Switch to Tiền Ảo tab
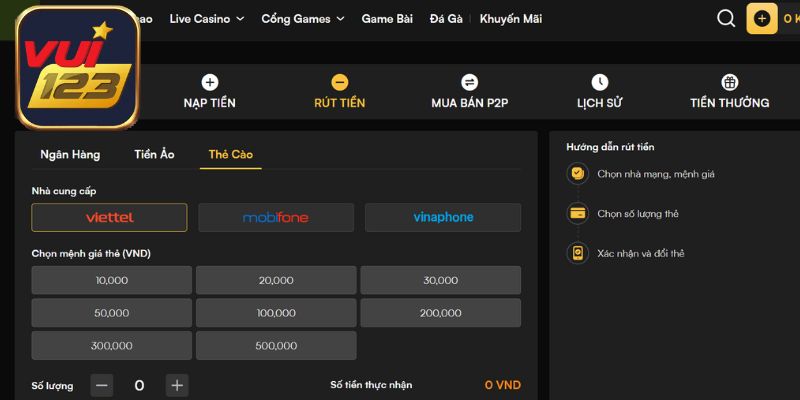The image size is (800, 400). pyautogui.click(x=154, y=154)
